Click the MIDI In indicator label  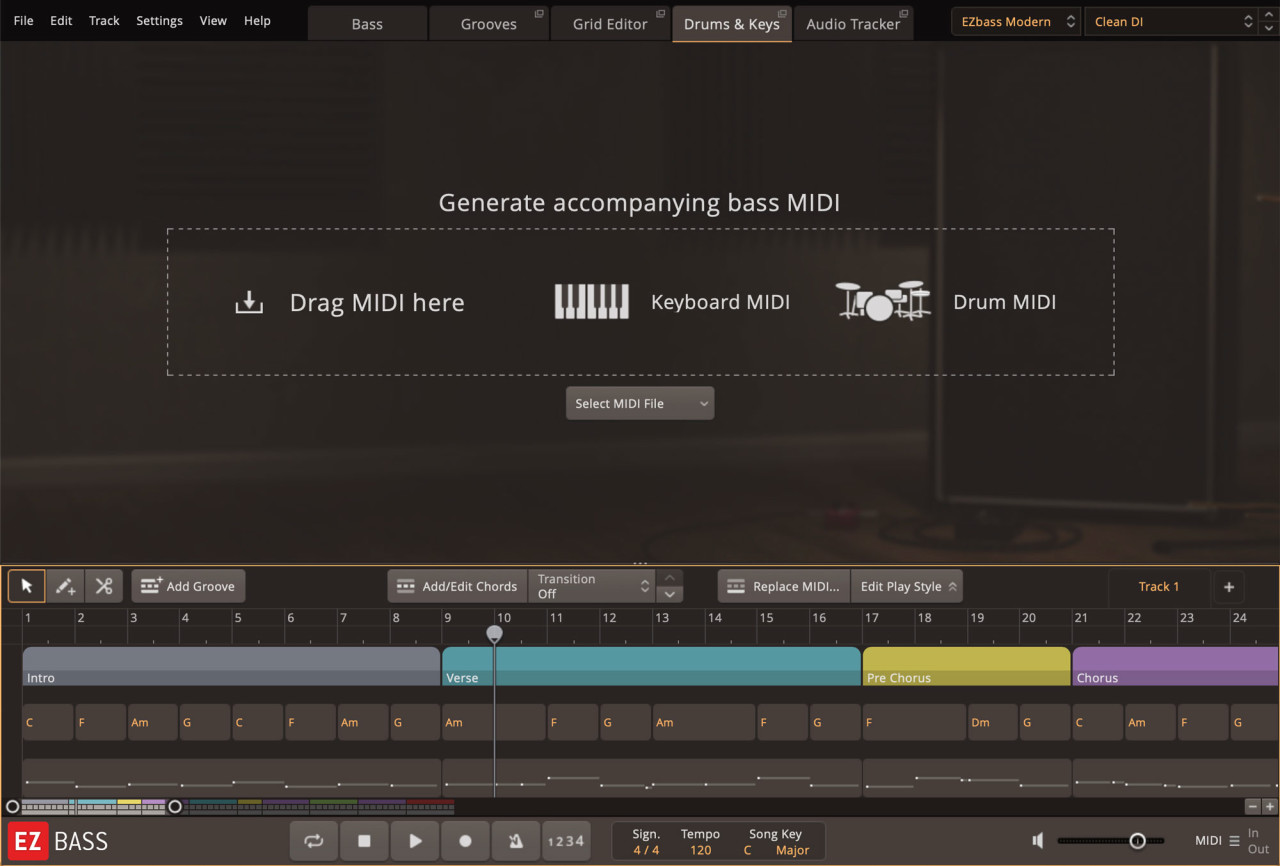pyautogui.click(x=1253, y=833)
